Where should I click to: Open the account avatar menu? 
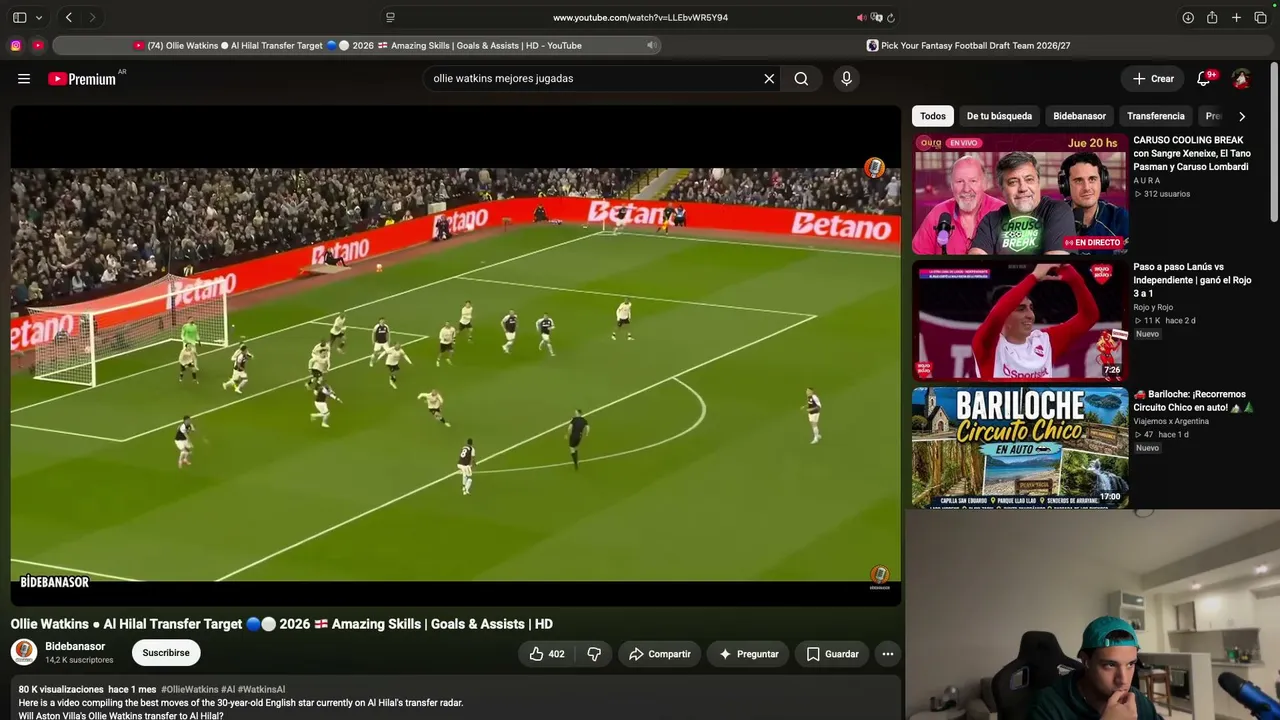1241,79
